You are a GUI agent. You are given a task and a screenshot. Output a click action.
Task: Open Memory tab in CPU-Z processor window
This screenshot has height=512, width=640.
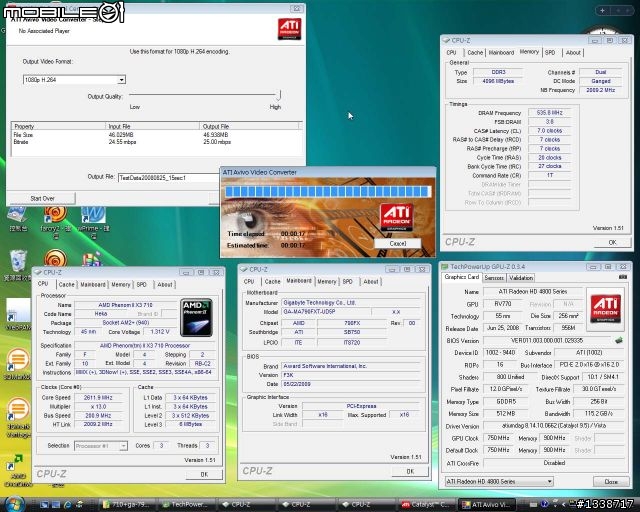(121, 284)
